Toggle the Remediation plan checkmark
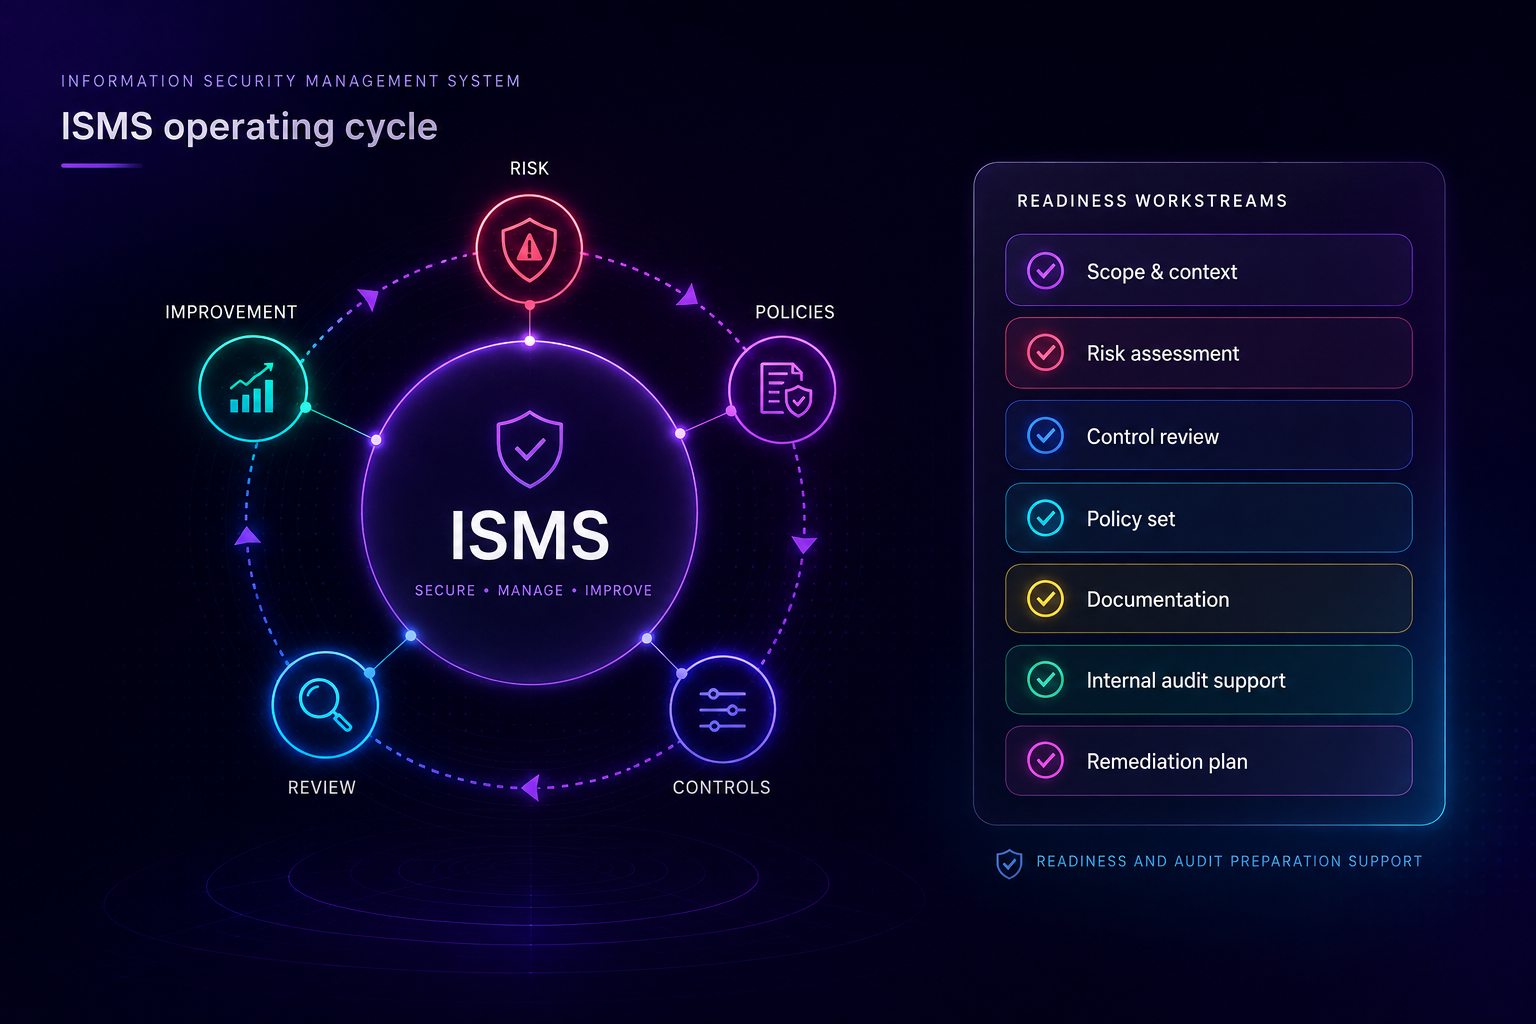The height and width of the screenshot is (1024, 1536). (1045, 761)
